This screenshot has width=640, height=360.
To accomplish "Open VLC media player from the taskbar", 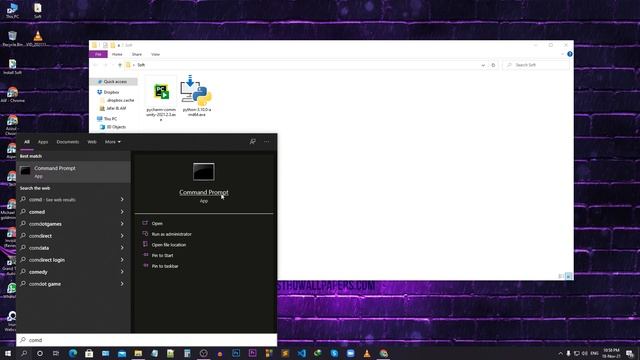I will click(x=367, y=353).
